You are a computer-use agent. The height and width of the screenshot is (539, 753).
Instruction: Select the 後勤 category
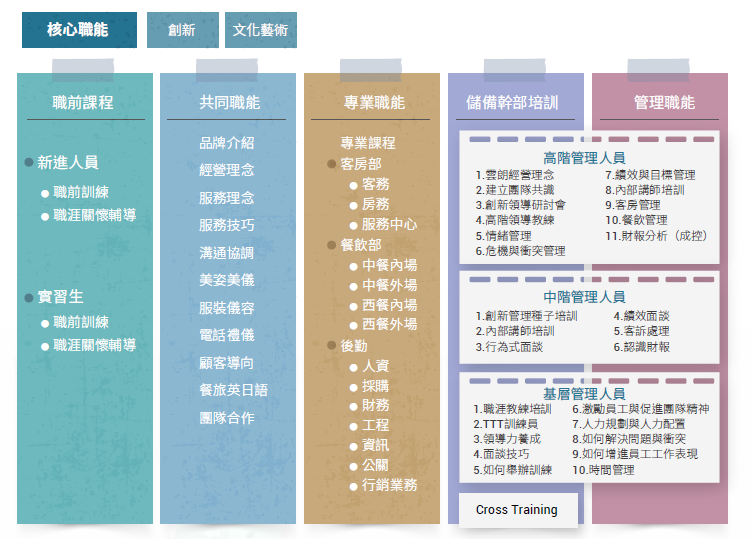(x=354, y=345)
